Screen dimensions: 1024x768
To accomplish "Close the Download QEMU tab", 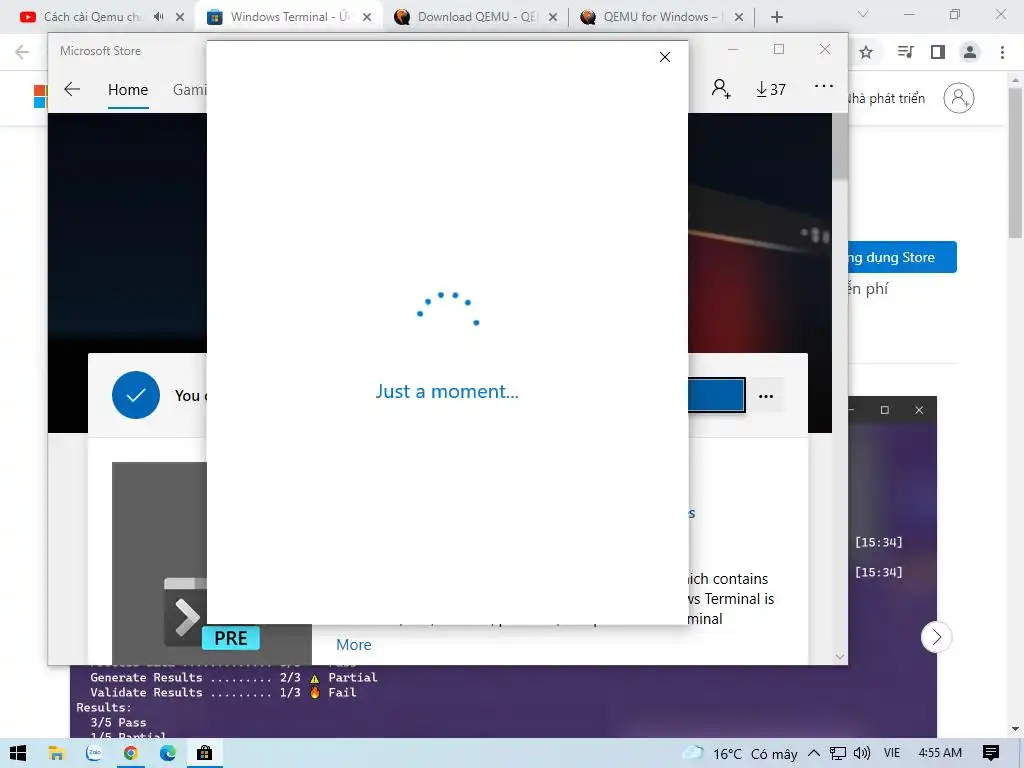I will [552, 17].
